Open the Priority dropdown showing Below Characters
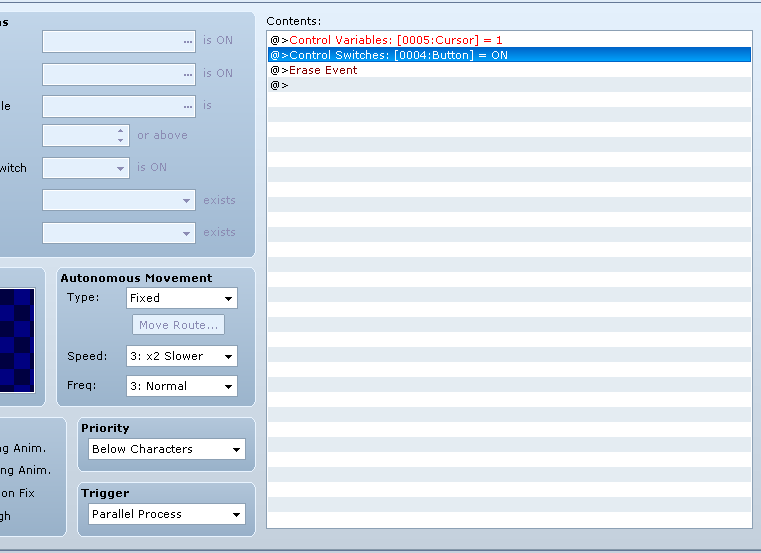Image resolution: width=761 pixels, height=553 pixels. click(166, 449)
